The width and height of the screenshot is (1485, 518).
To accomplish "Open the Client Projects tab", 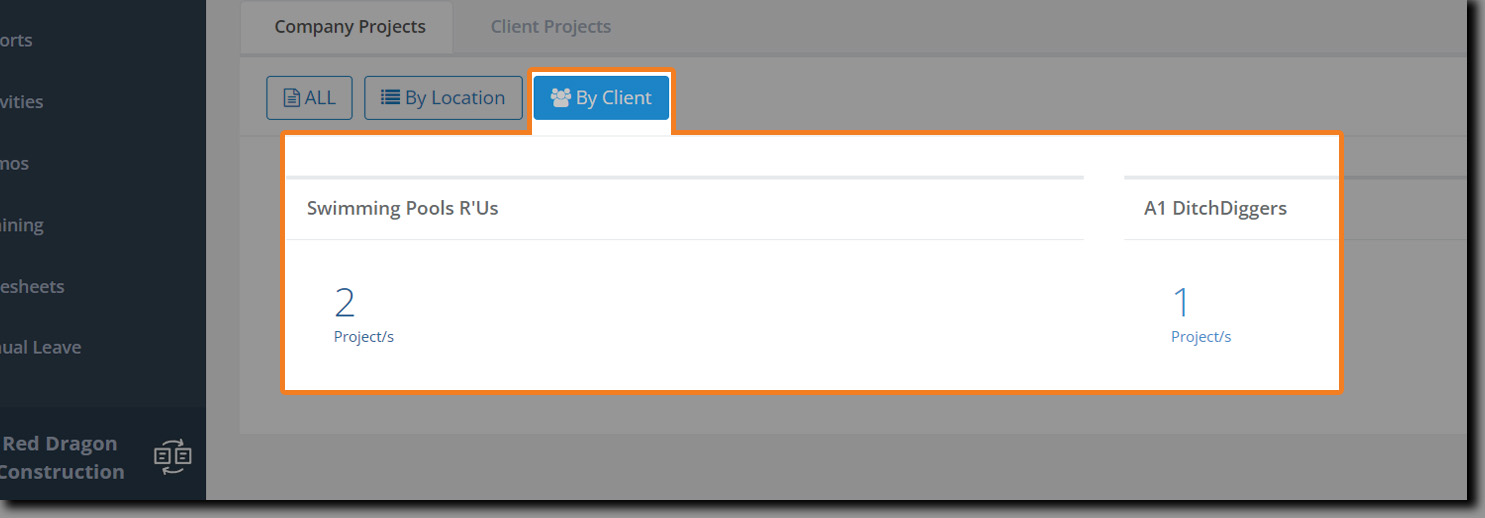I will tap(551, 27).
